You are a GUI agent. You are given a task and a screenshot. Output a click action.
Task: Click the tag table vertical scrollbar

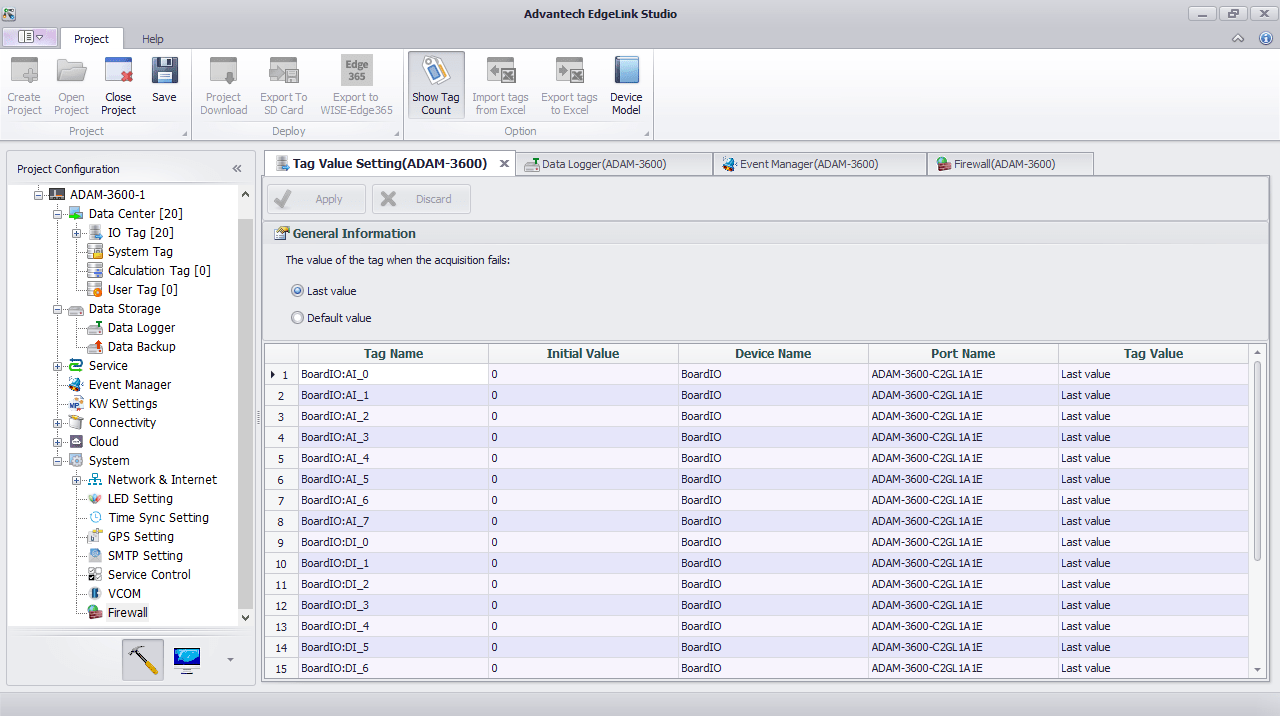1257,460
